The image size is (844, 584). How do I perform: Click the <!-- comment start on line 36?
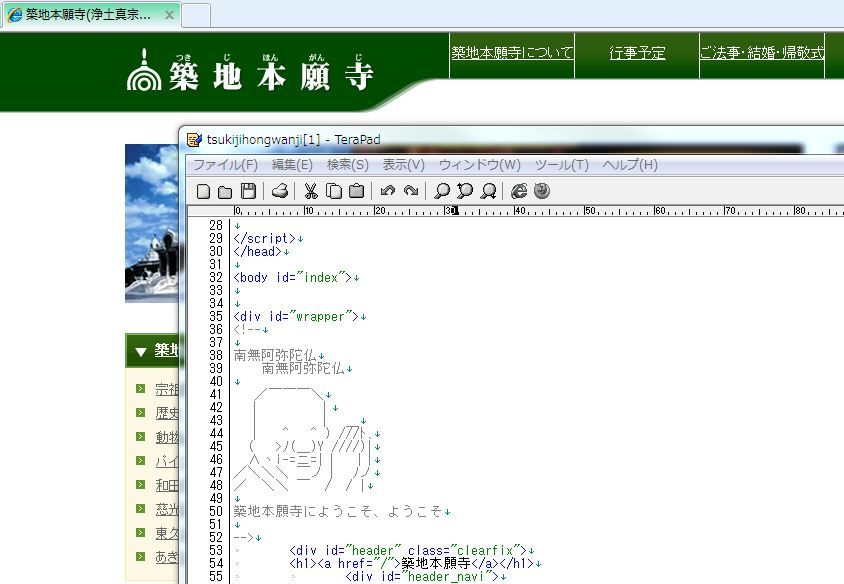(x=248, y=329)
